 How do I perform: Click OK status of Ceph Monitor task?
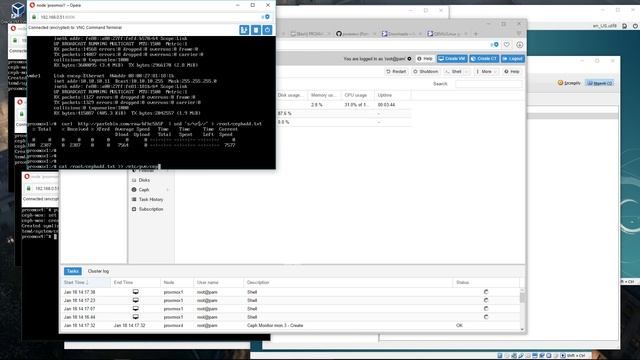click(459, 326)
